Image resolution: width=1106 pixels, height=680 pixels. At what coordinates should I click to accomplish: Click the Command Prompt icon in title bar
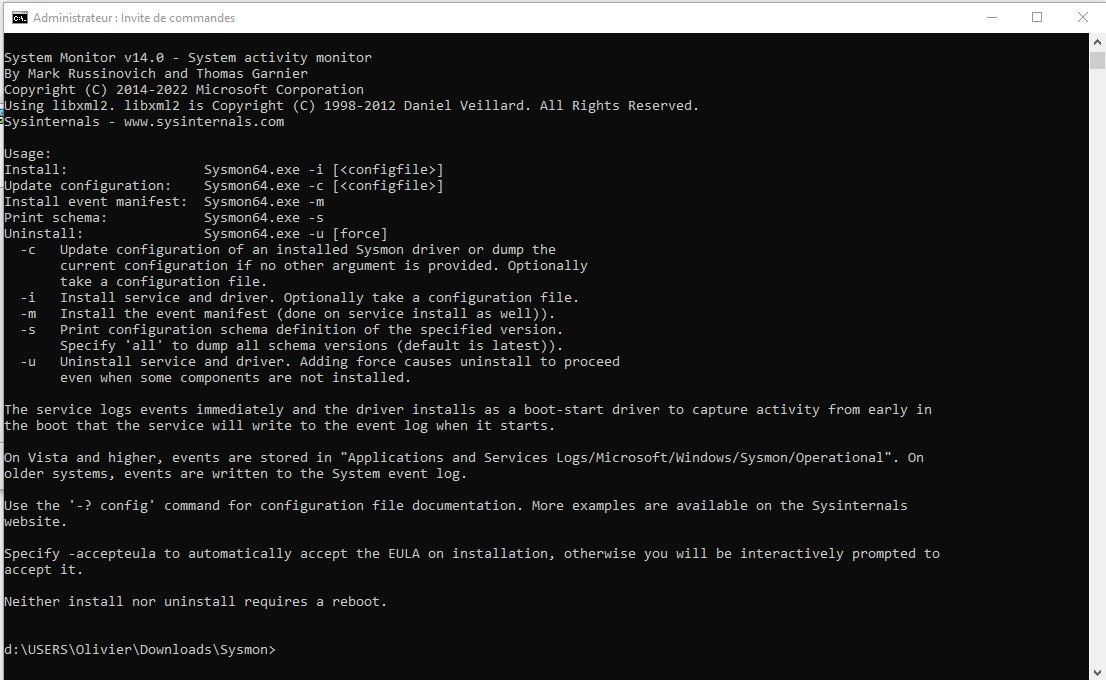pyautogui.click(x=18, y=17)
